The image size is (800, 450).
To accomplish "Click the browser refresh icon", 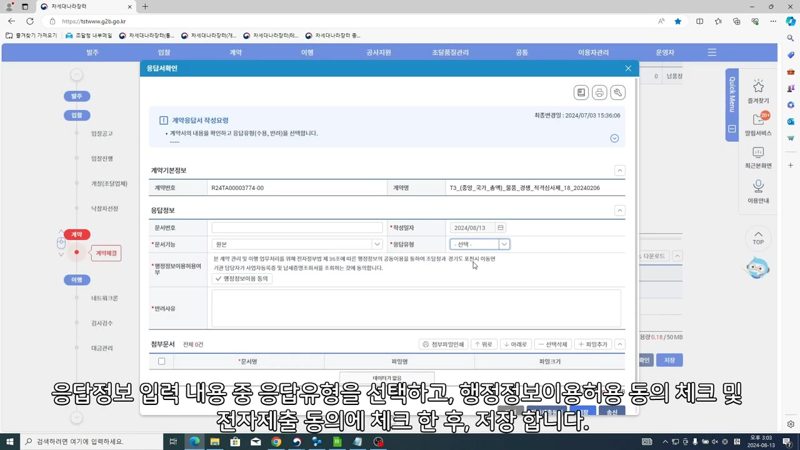I will pos(30,21).
